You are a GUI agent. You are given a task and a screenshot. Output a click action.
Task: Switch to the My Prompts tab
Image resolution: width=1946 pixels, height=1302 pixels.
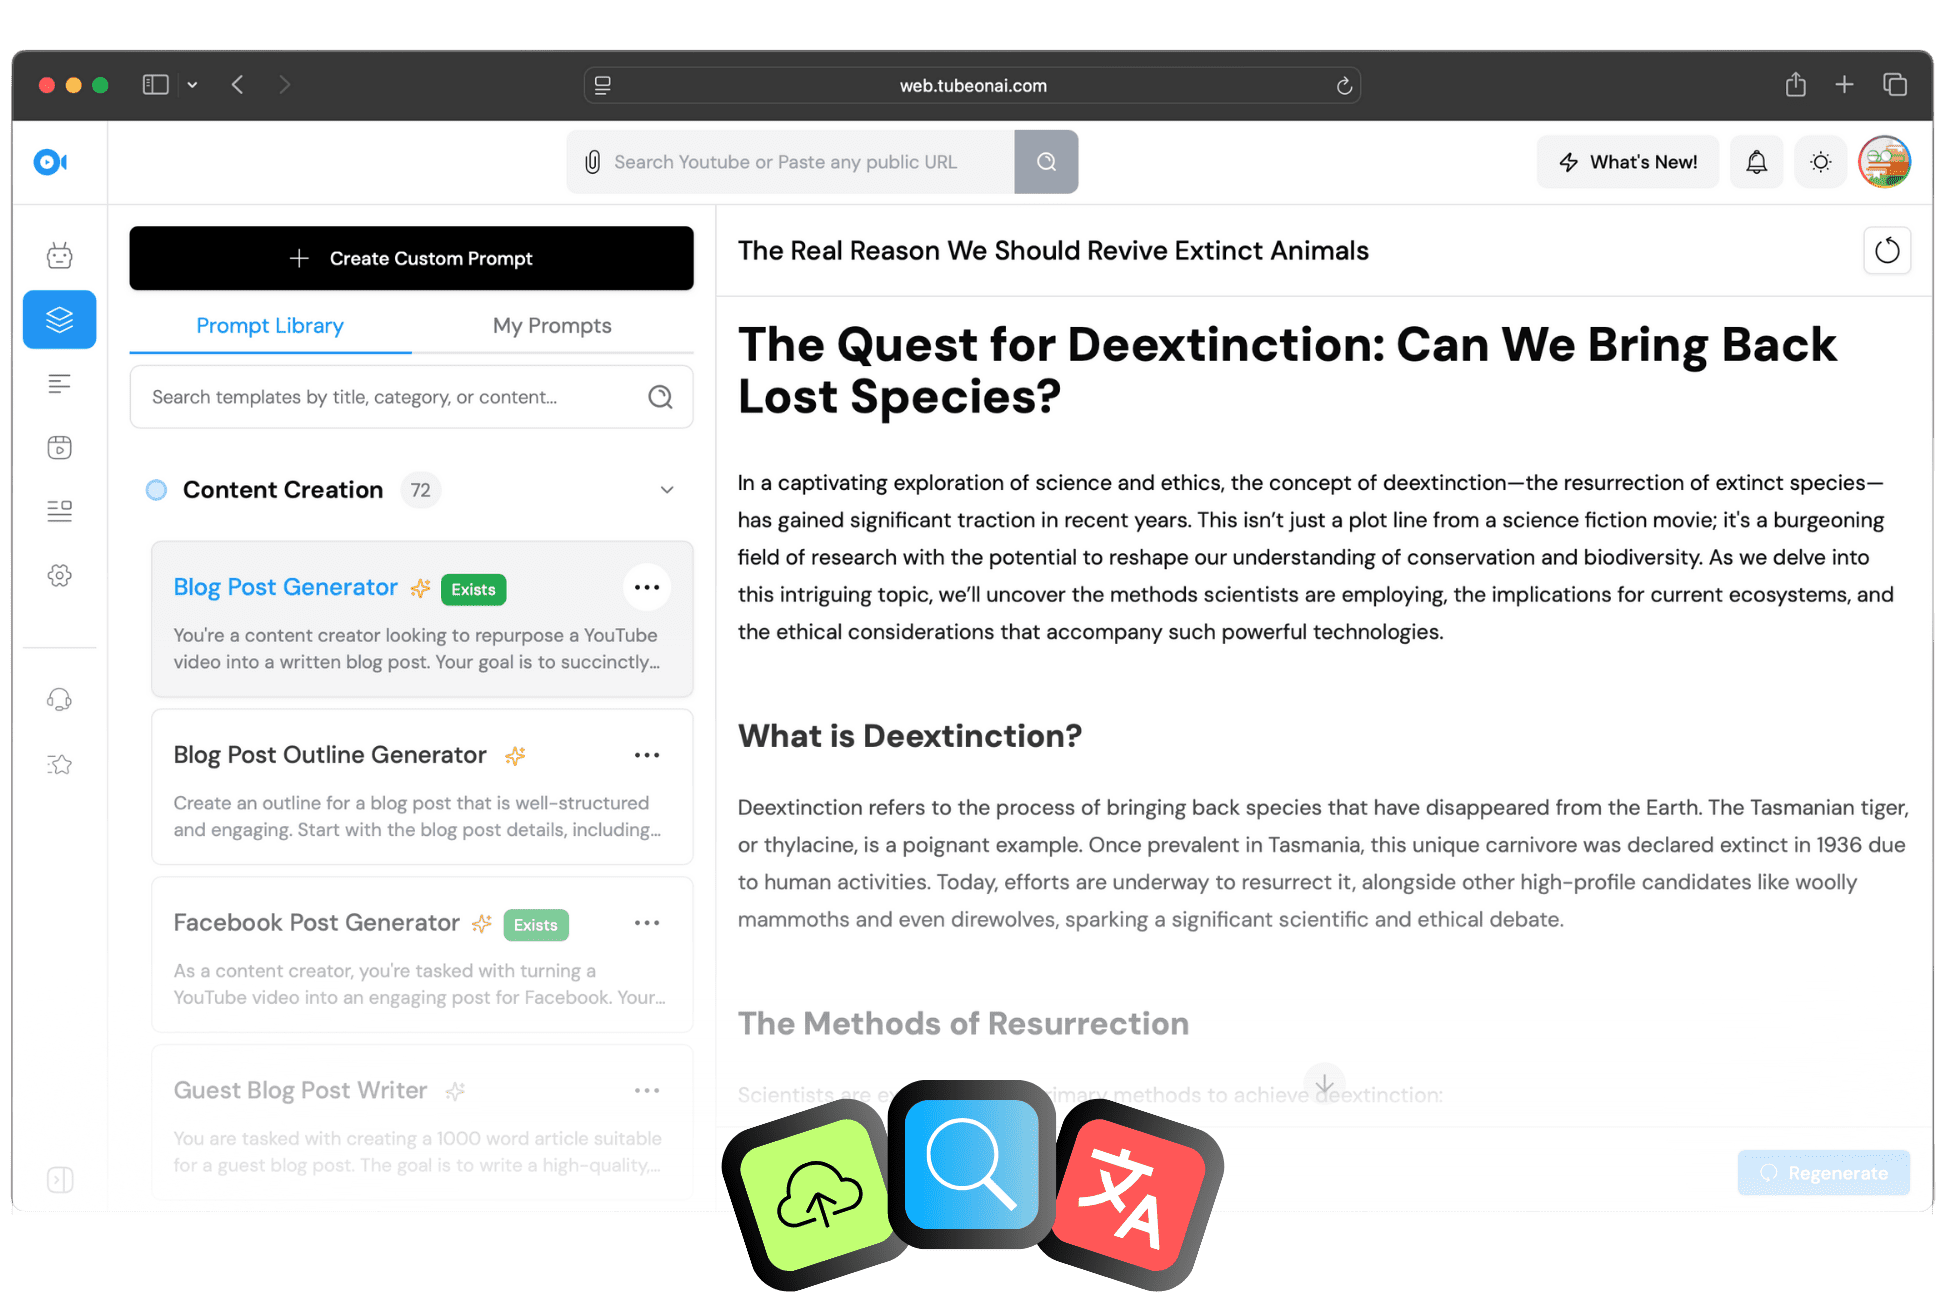pyautogui.click(x=552, y=326)
